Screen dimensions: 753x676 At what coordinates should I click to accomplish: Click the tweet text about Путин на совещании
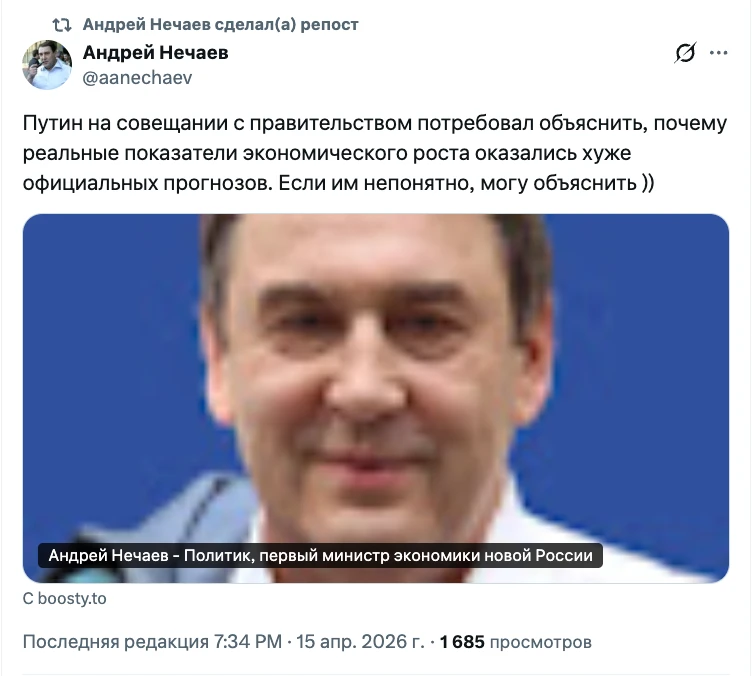coord(375,153)
